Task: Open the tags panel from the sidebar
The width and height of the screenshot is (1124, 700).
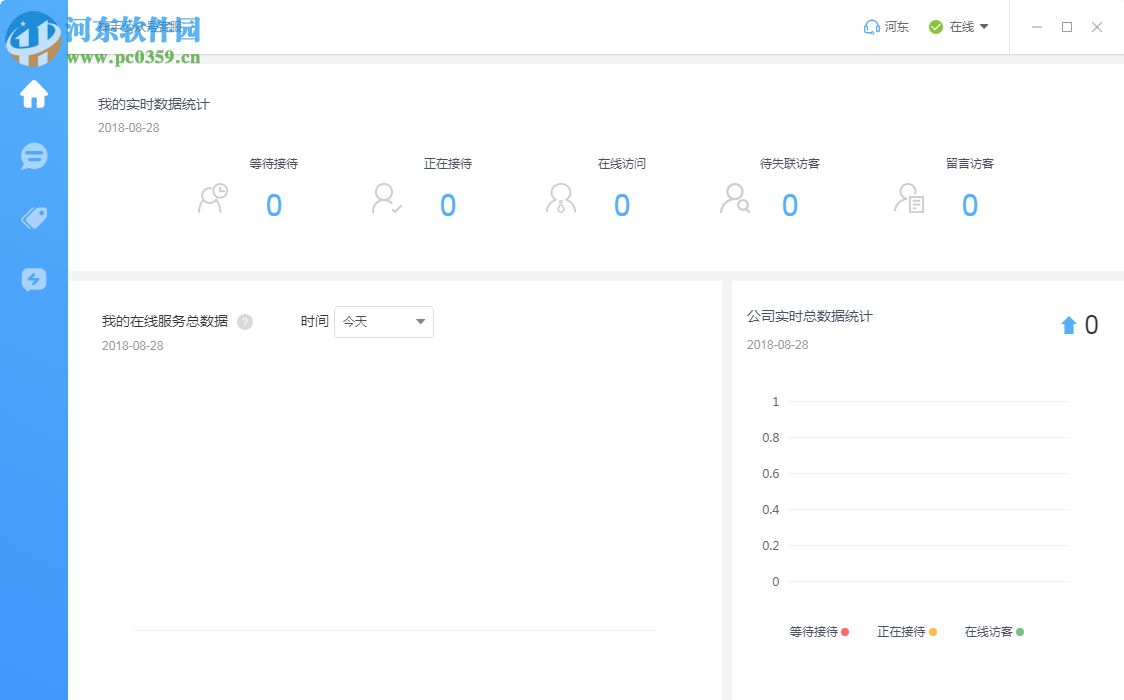Action: [x=33, y=218]
